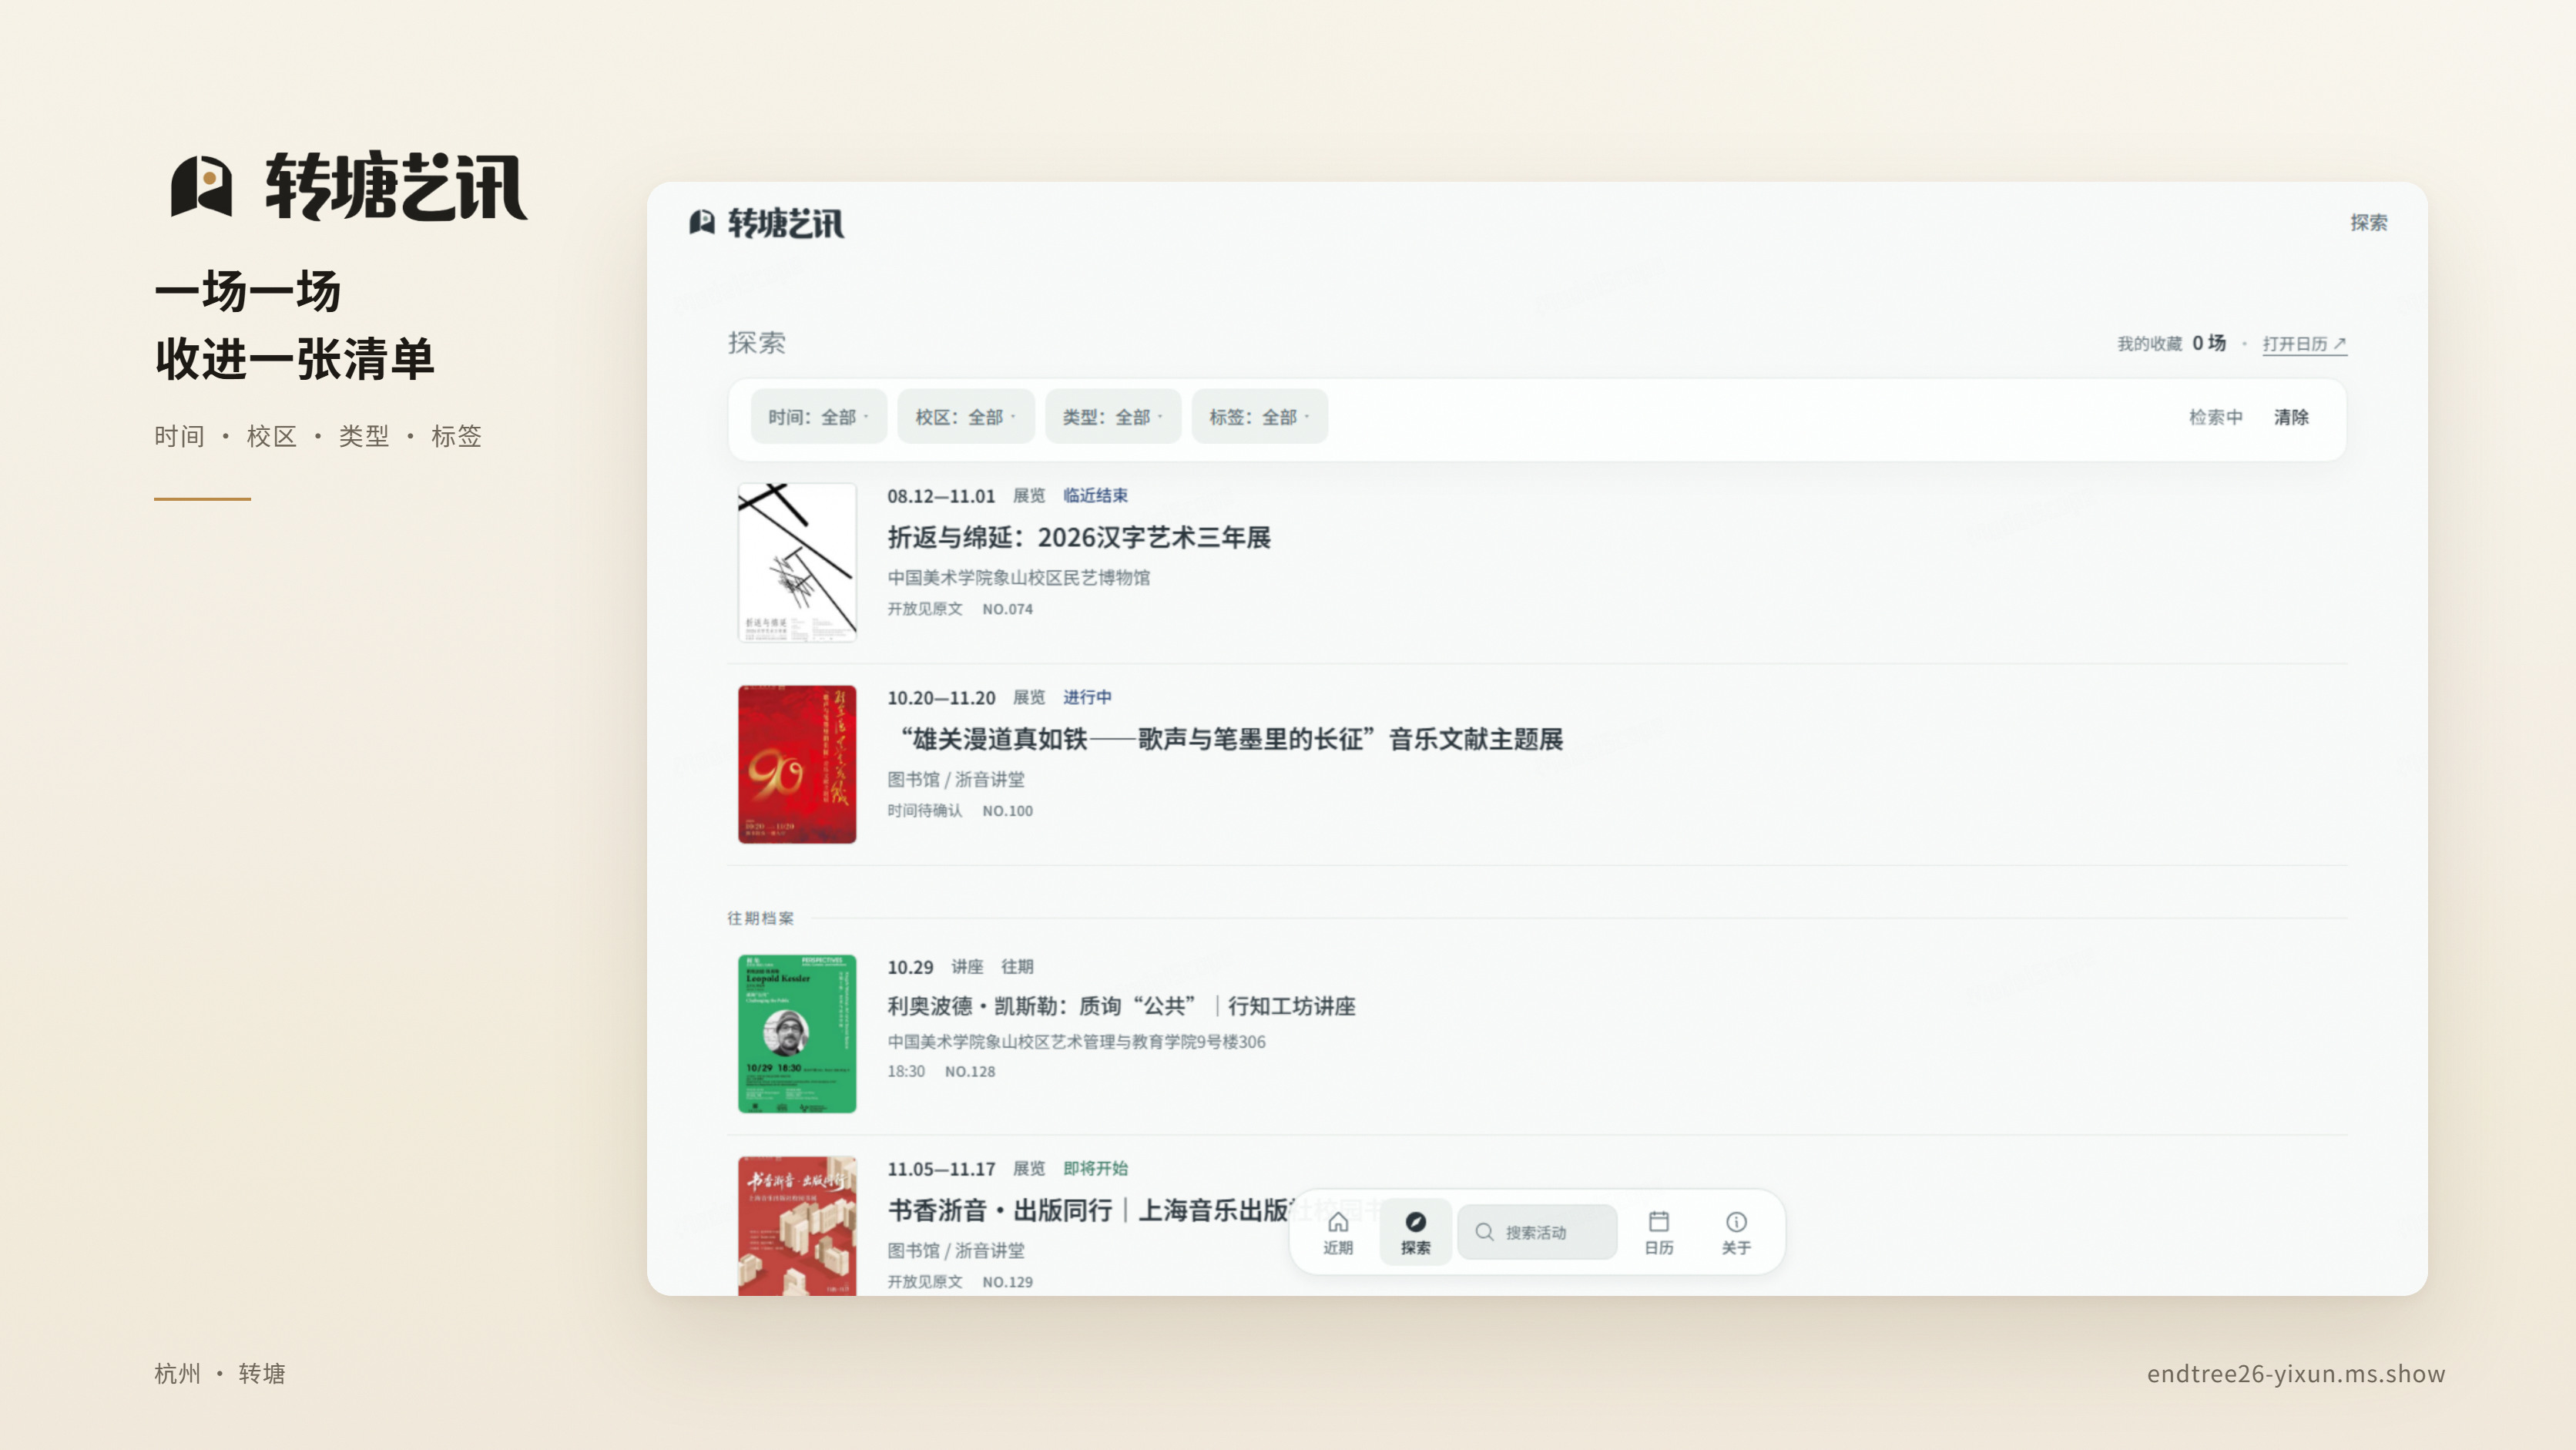Click the NO.100 entry number
2576x1450 pixels.
(1007, 811)
